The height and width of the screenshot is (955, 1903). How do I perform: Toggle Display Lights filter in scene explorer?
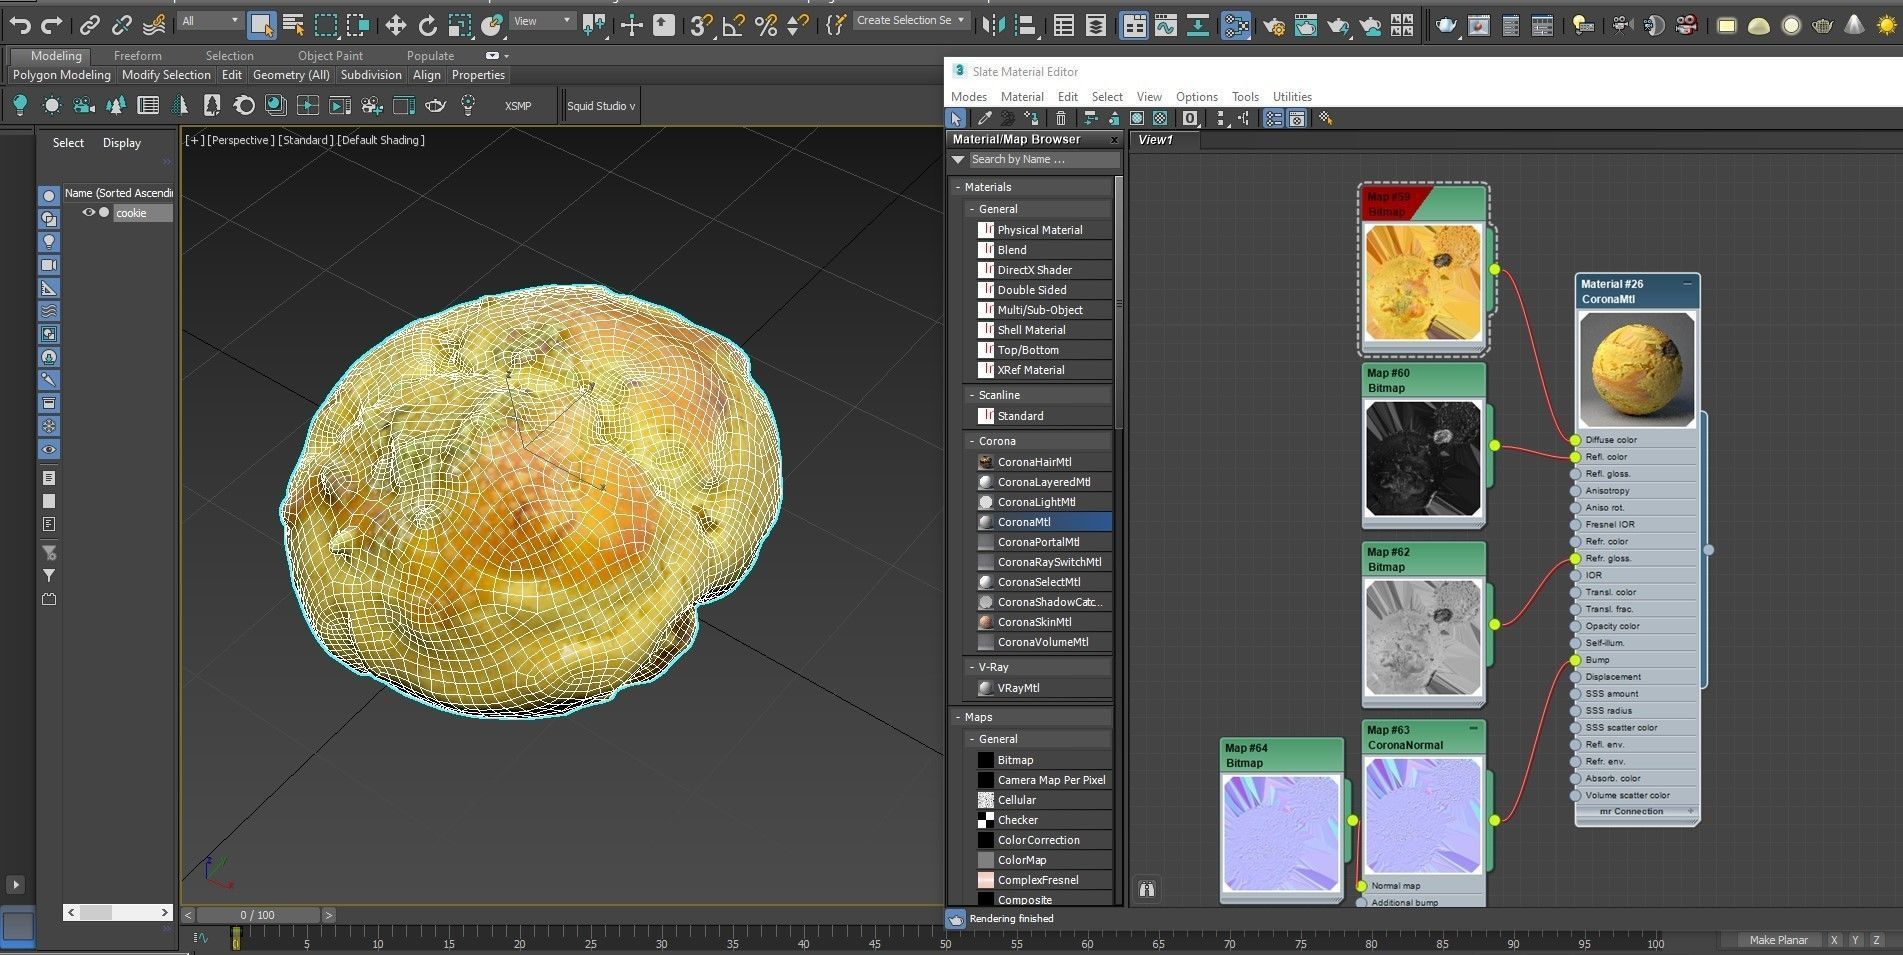pos(48,242)
